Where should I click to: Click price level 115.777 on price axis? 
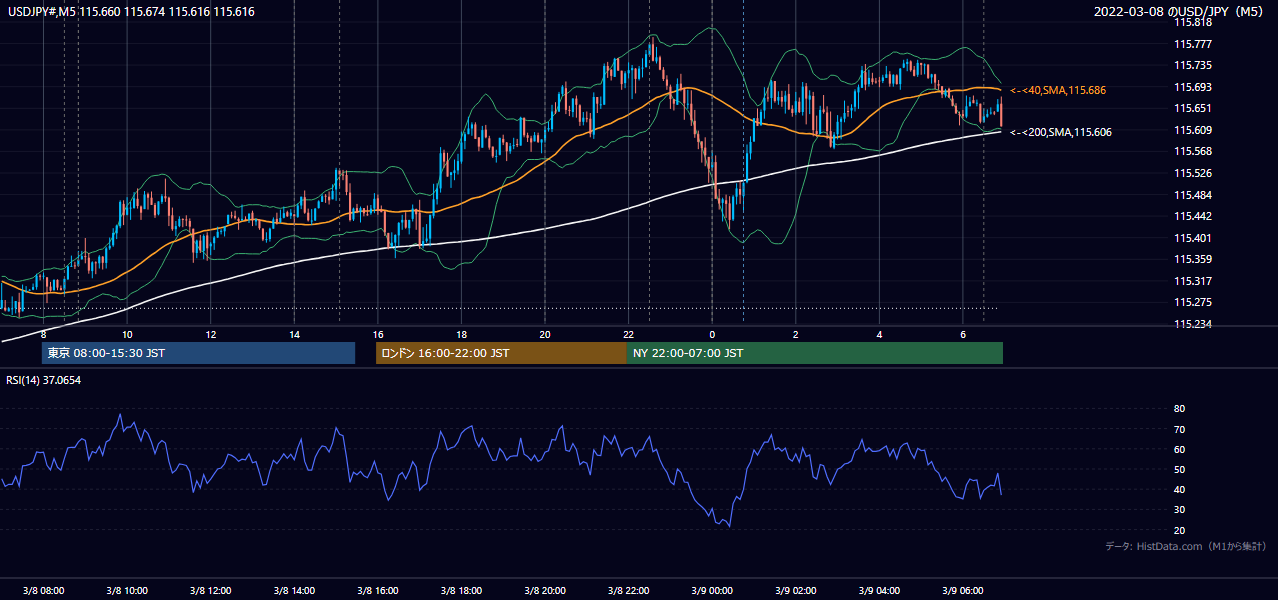[1191, 44]
